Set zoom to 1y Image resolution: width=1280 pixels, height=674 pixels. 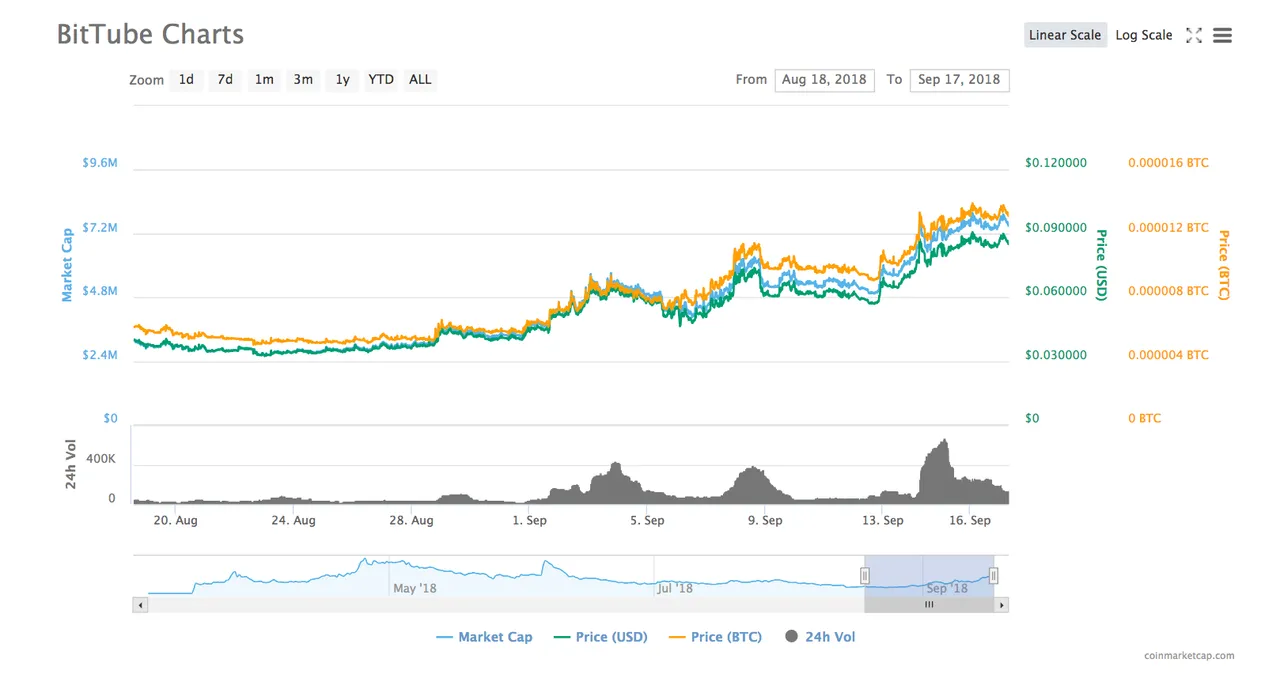[x=342, y=79]
